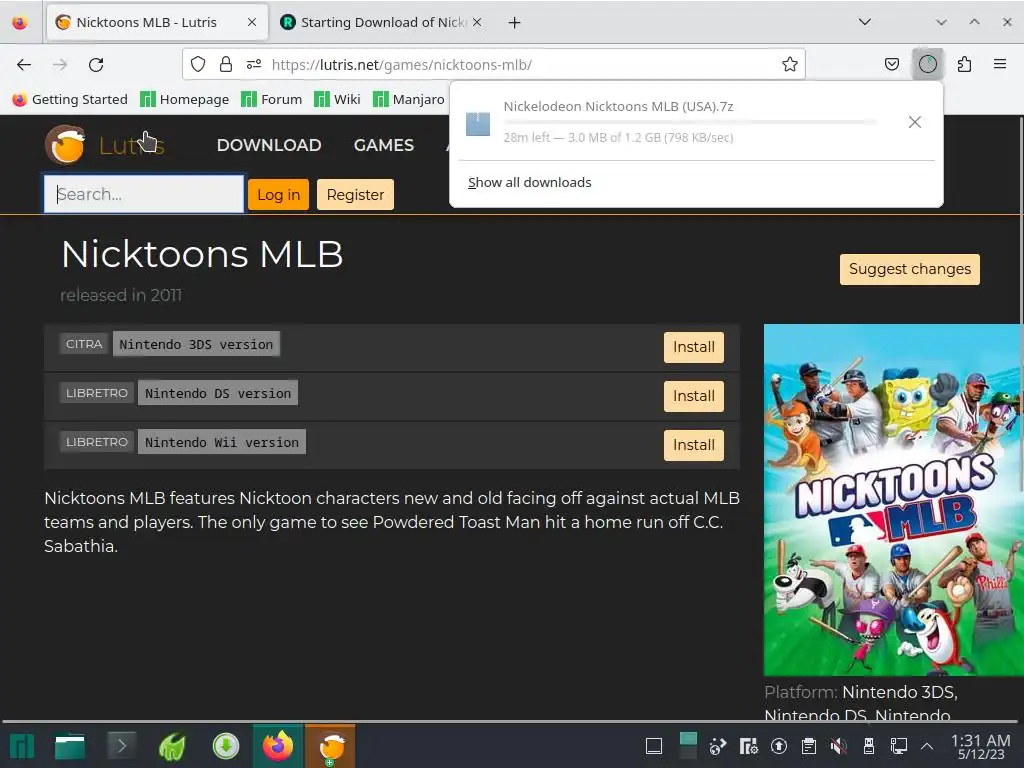Open the removable devices tray icon
The height and width of the screenshot is (768, 1024).
tap(869, 746)
